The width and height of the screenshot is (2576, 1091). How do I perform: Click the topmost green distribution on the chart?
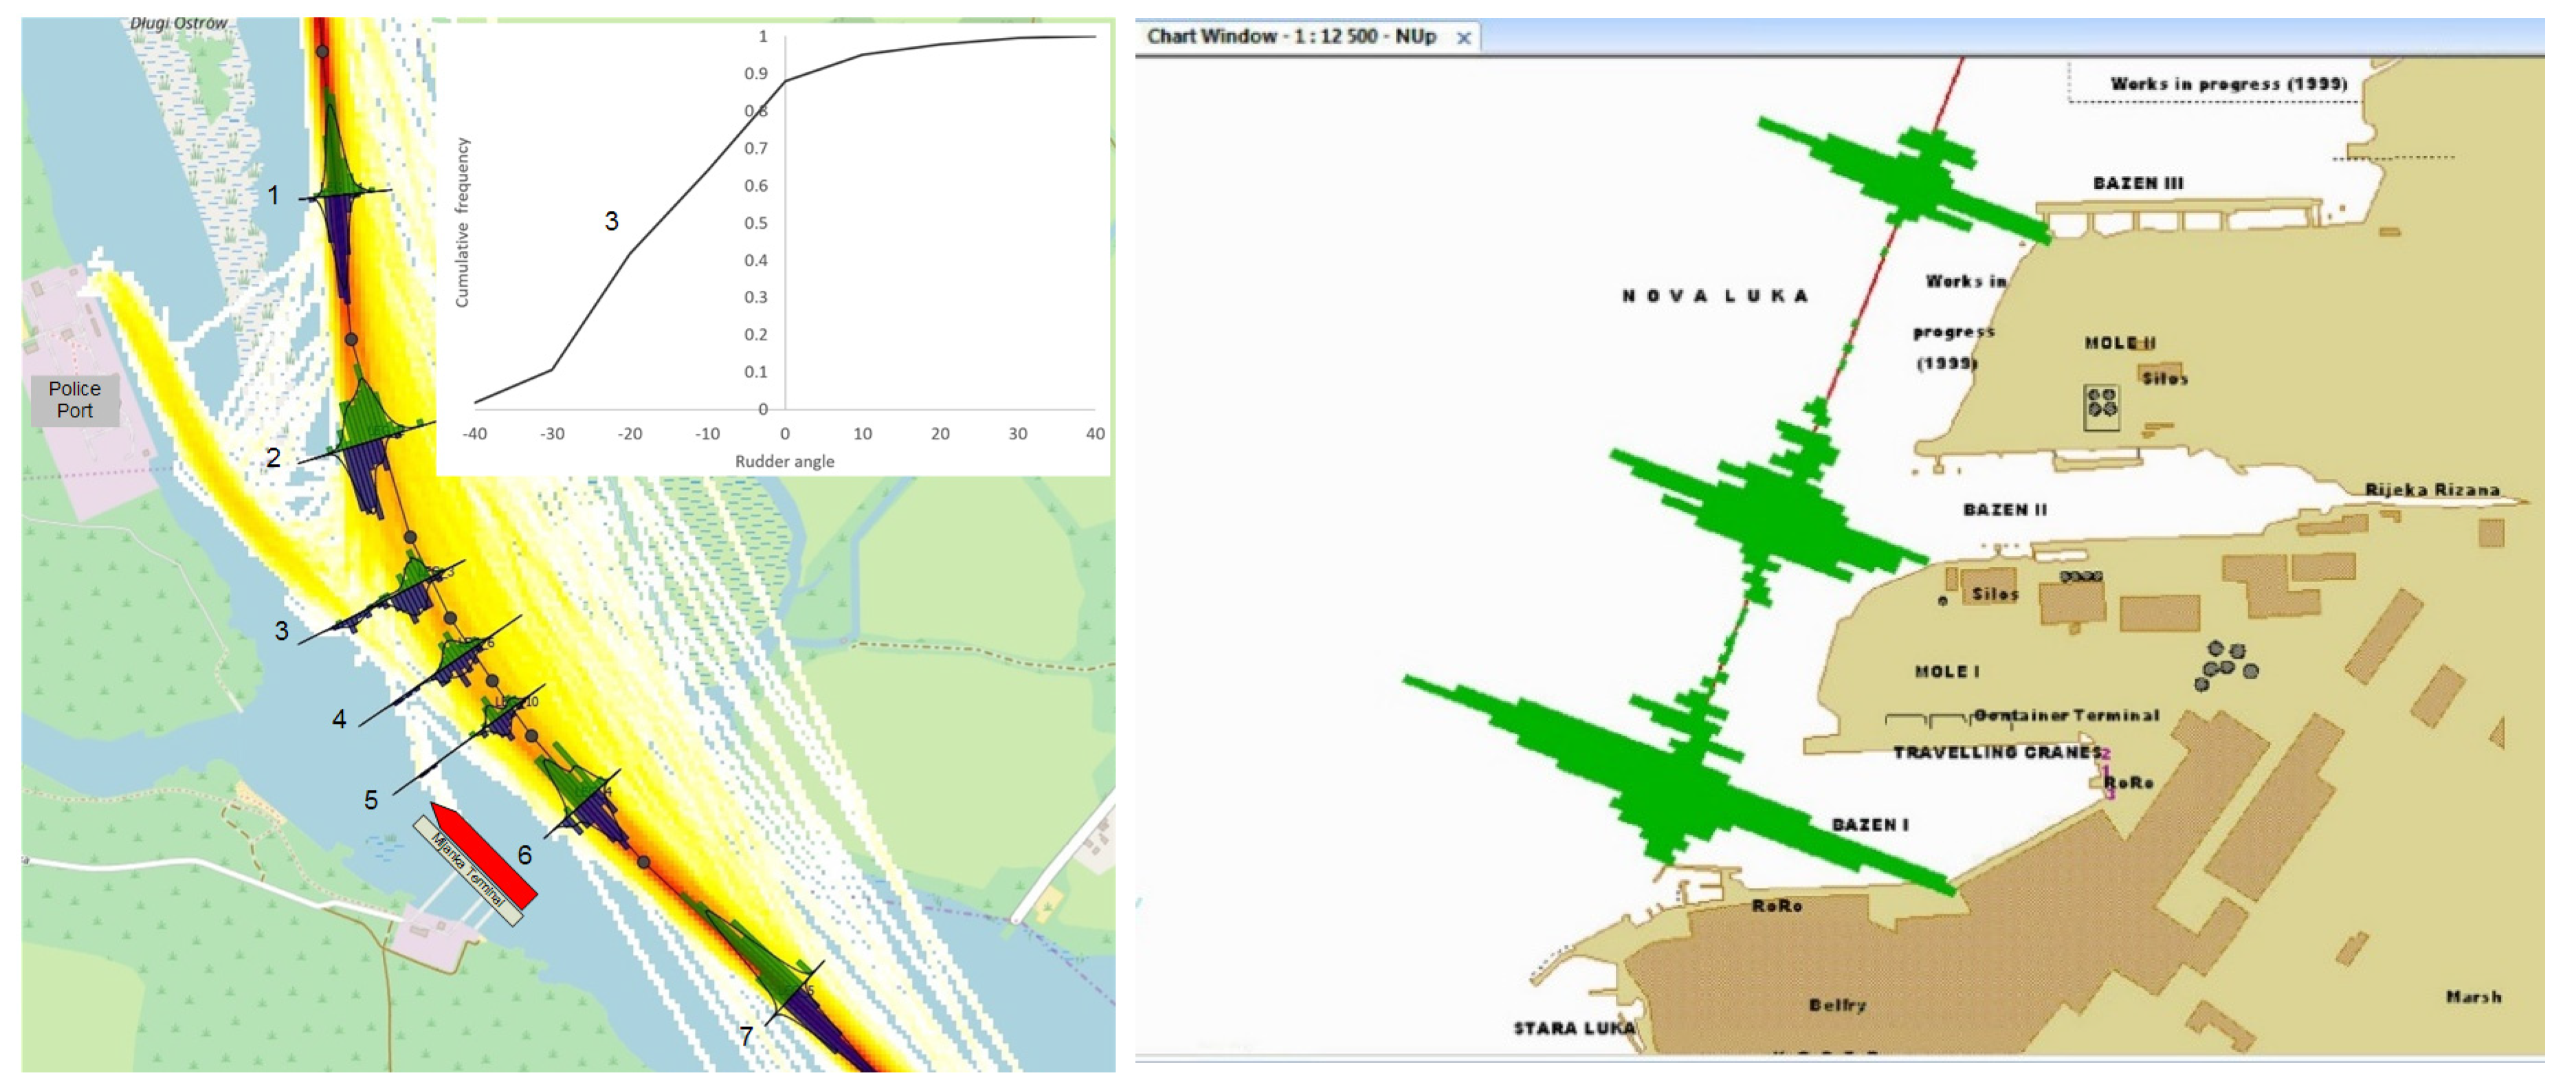(x=1912, y=183)
